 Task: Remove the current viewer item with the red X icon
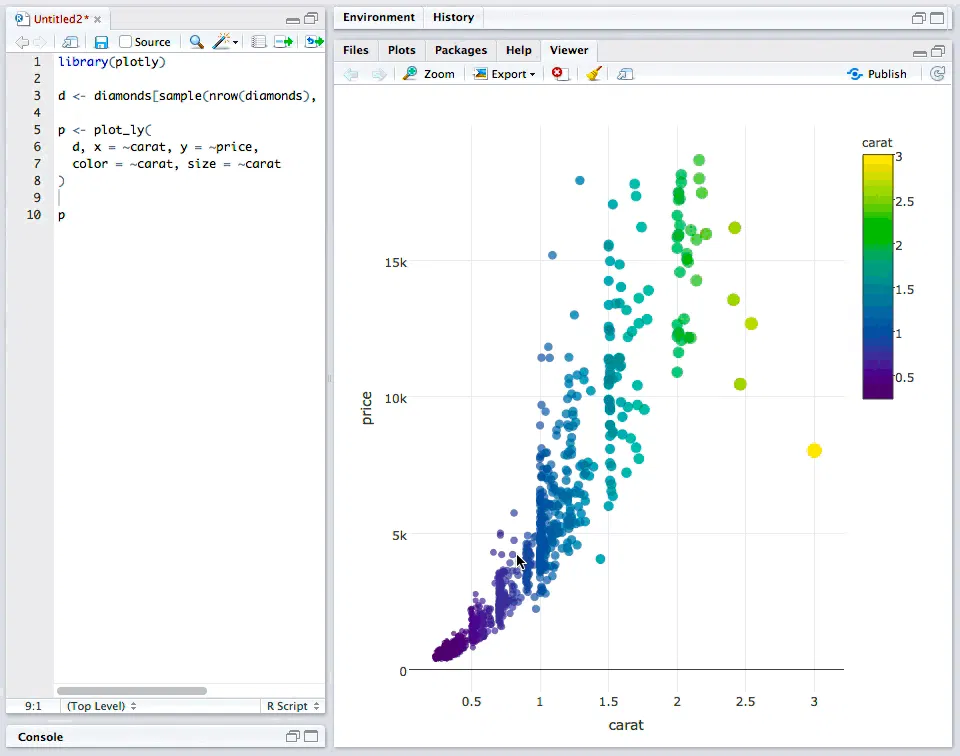pos(560,74)
